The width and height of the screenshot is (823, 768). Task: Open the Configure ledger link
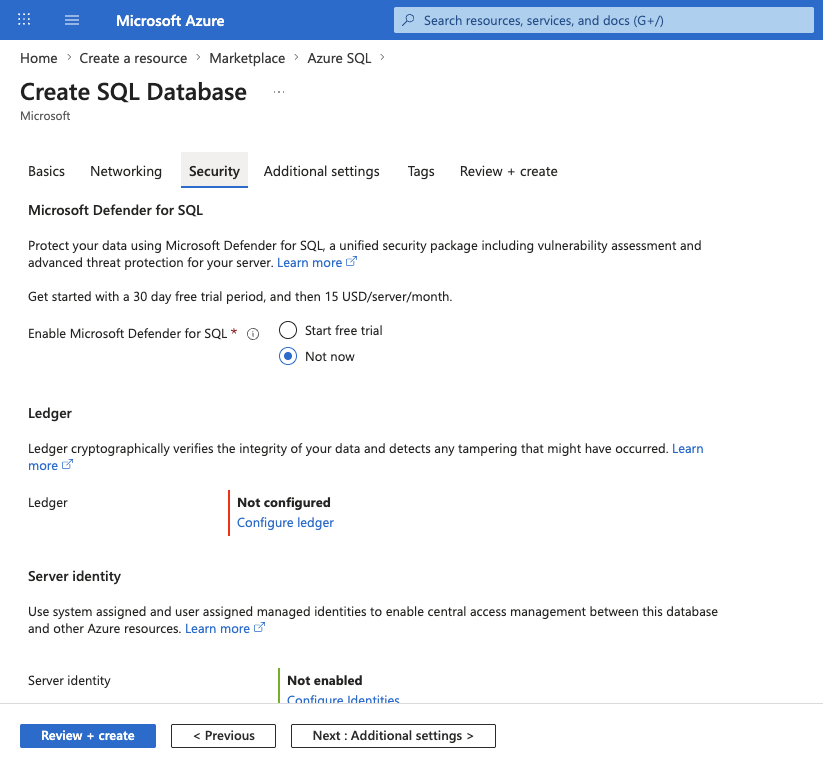pos(285,522)
